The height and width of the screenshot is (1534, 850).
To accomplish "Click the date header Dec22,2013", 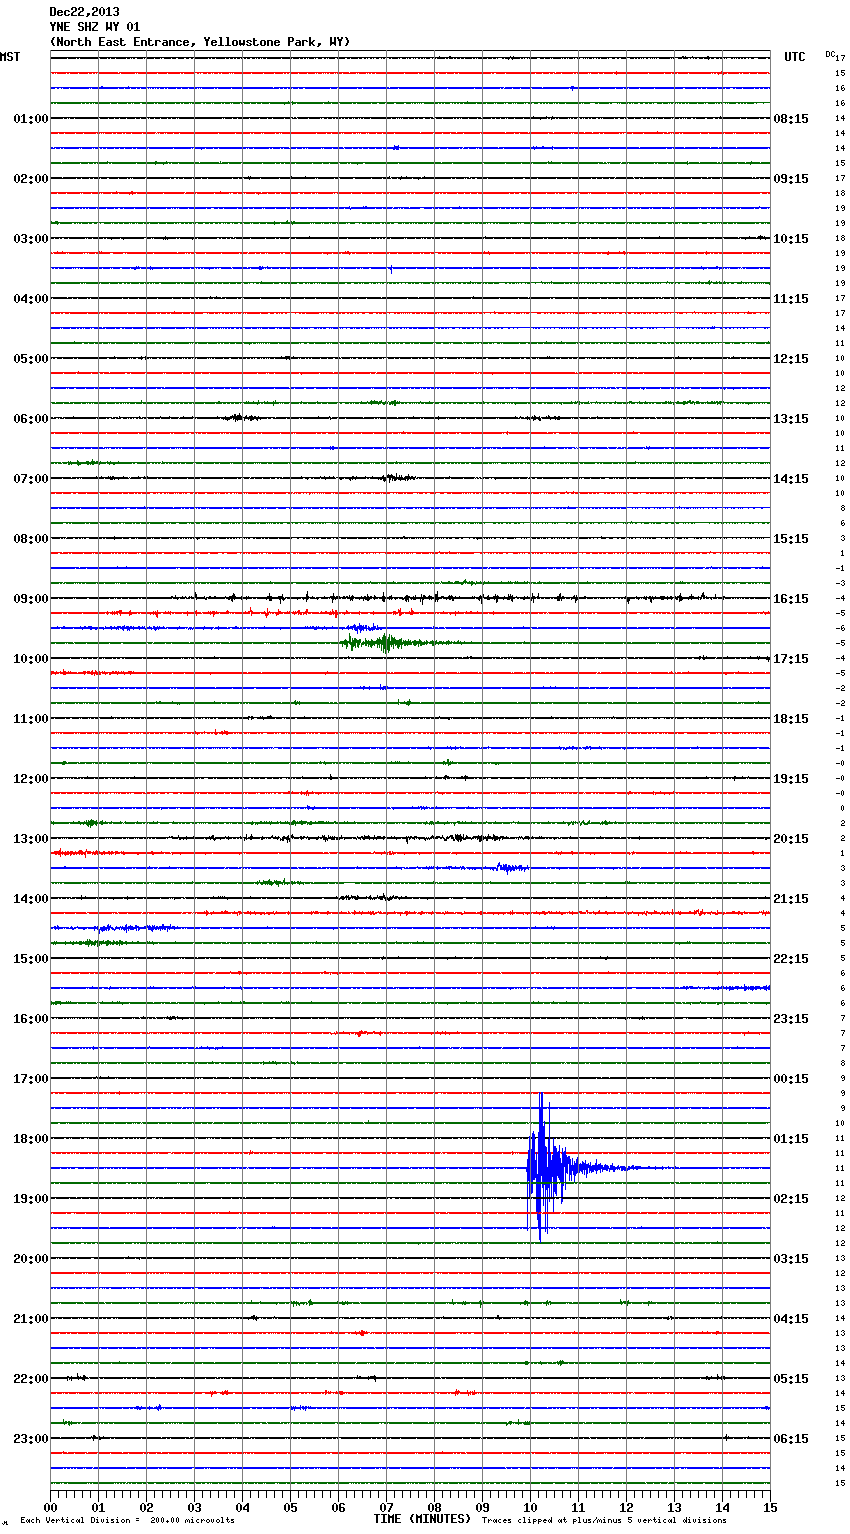I will pyautogui.click(x=84, y=12).
